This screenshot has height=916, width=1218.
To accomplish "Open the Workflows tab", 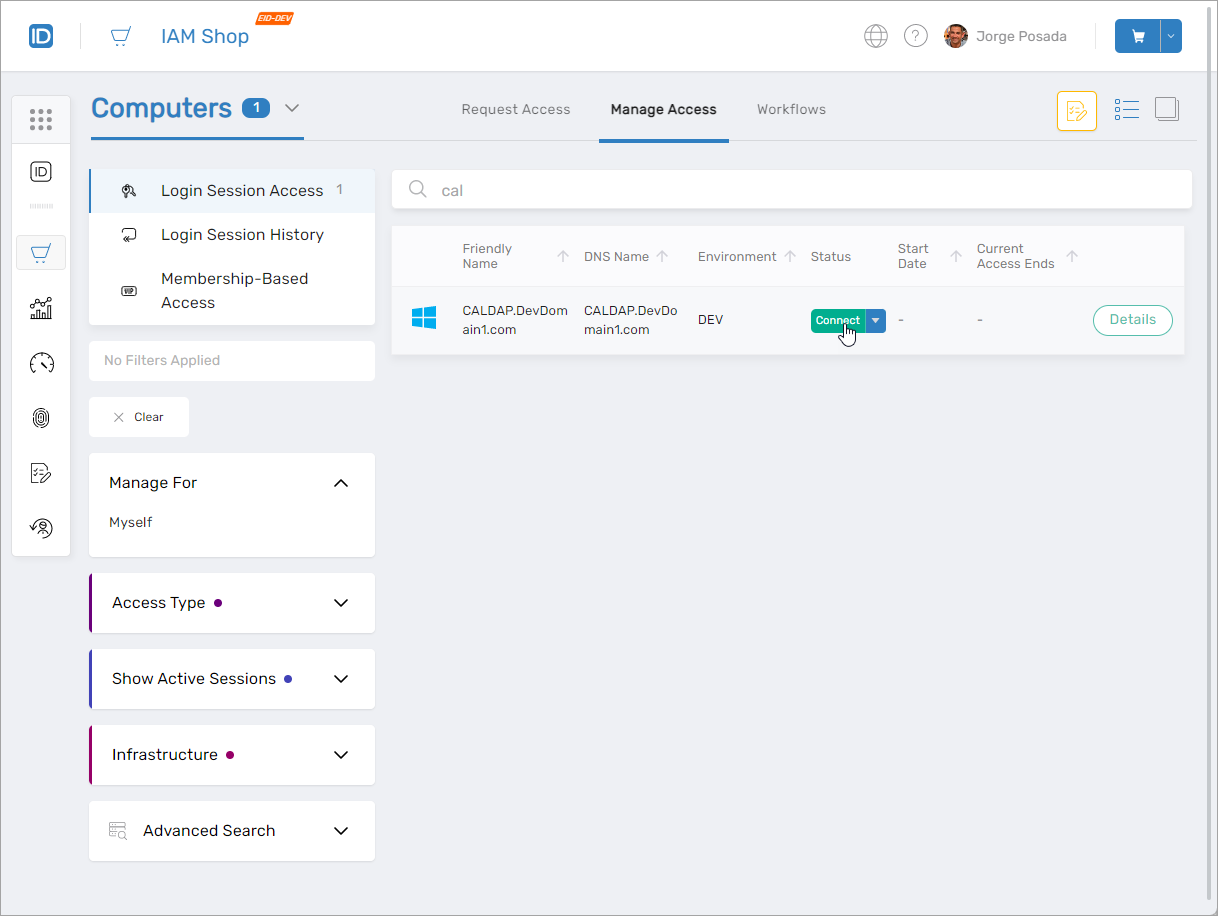I will 791,110.
